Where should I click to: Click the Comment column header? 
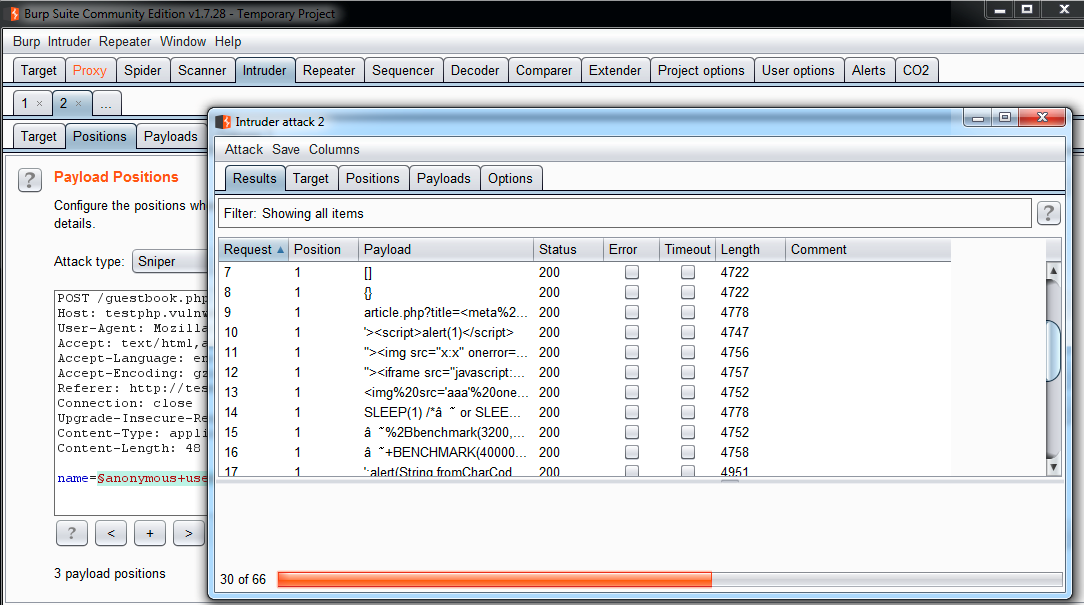868,250
